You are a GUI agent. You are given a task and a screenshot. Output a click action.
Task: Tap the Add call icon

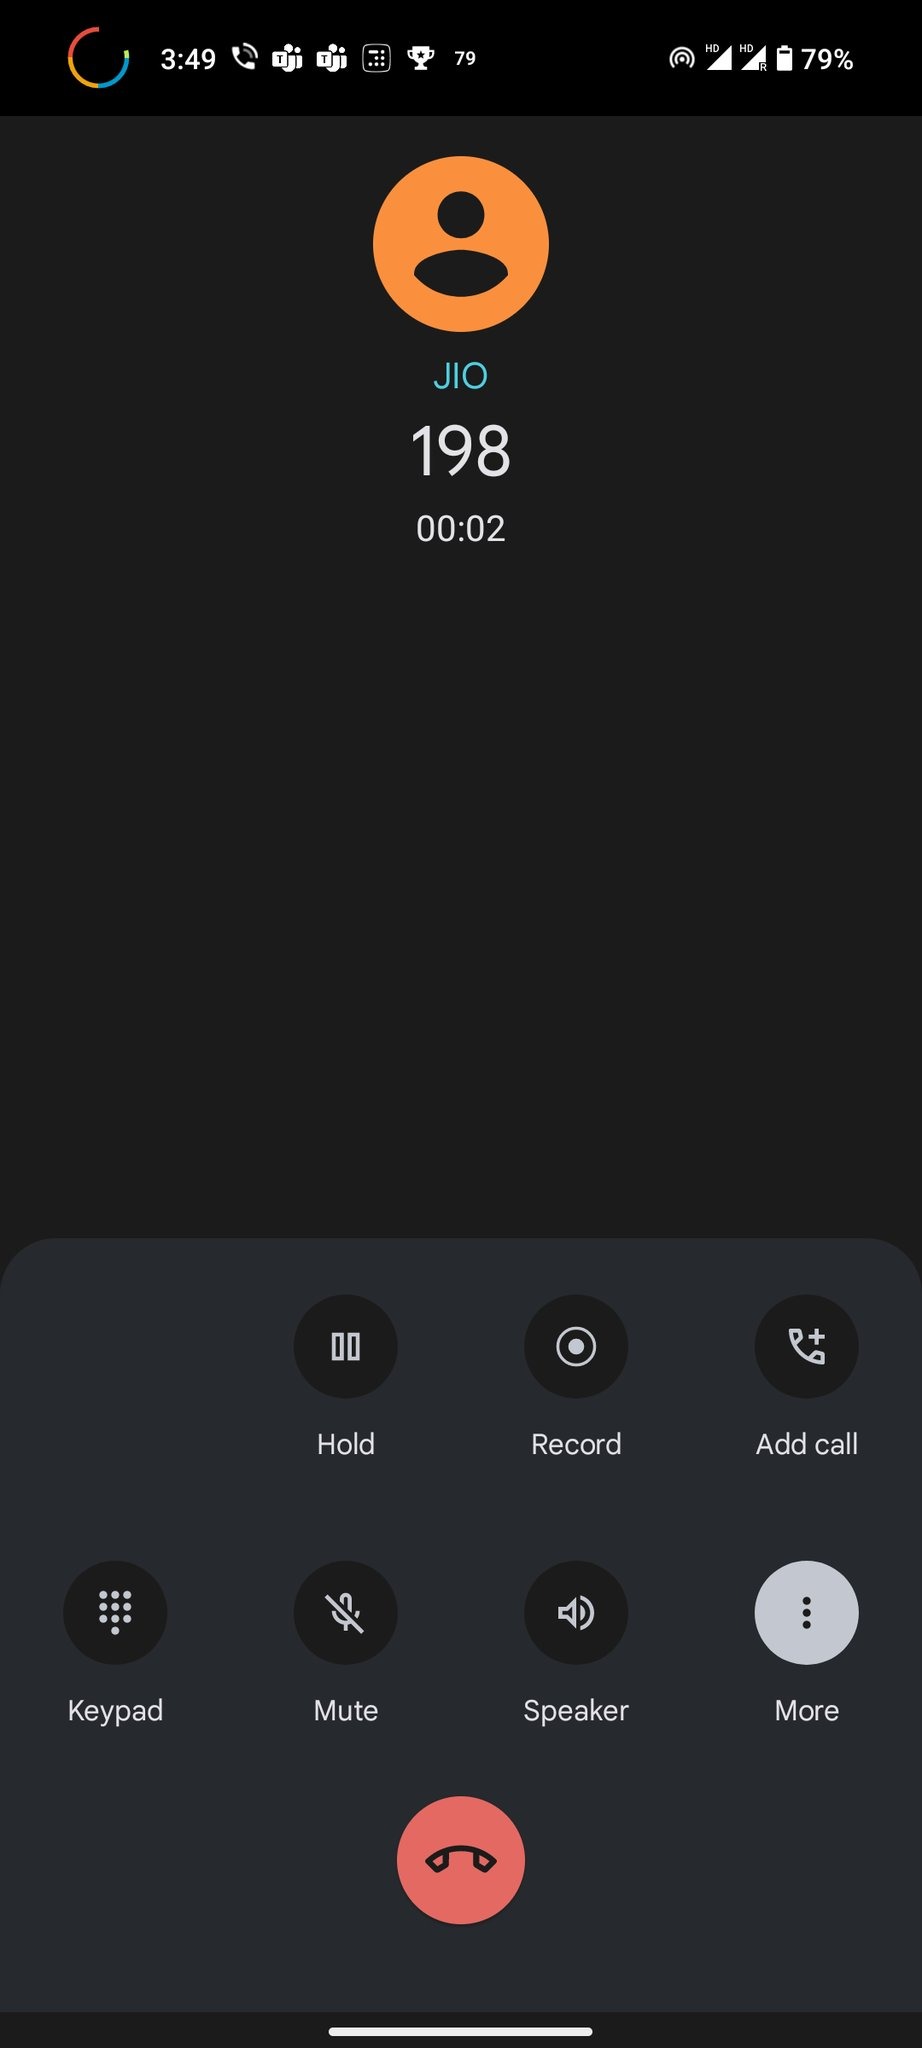pos(806,1346)
